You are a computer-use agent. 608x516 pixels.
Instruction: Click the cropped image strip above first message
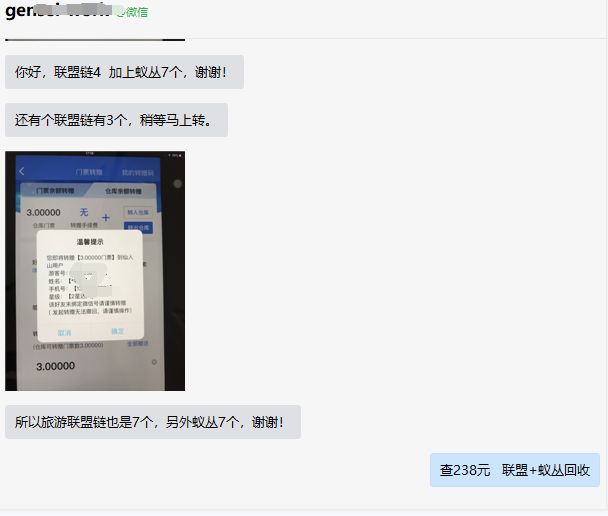(x=95, y=40)
